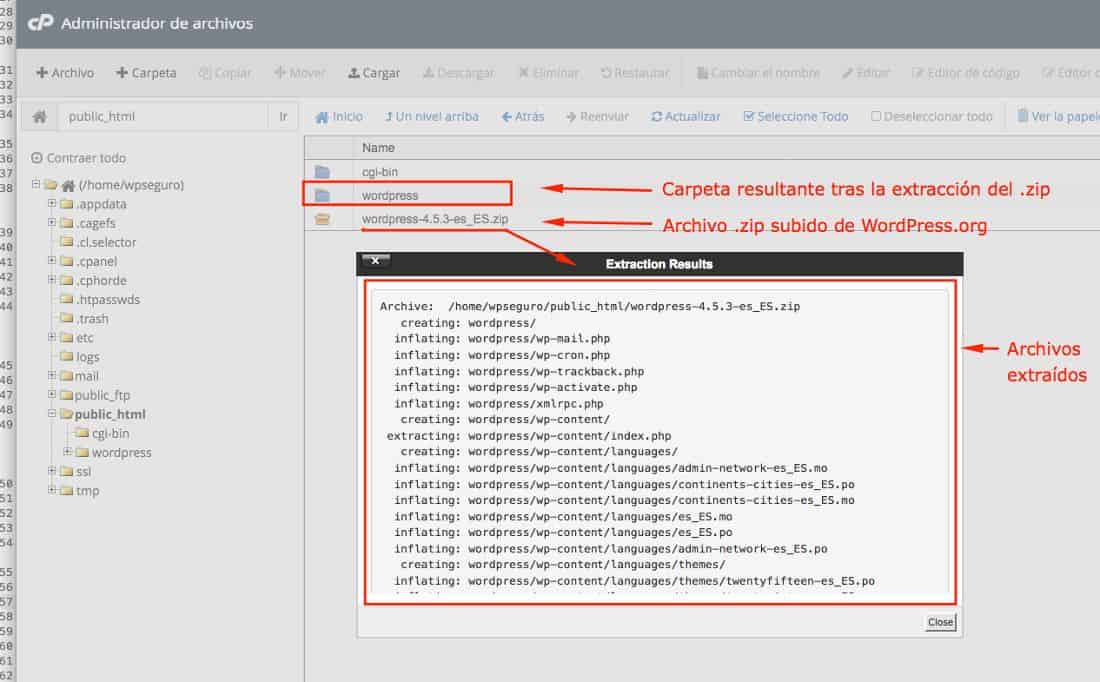
Task: Select .trash in the folder tree
Action: [x=93, y=319]
